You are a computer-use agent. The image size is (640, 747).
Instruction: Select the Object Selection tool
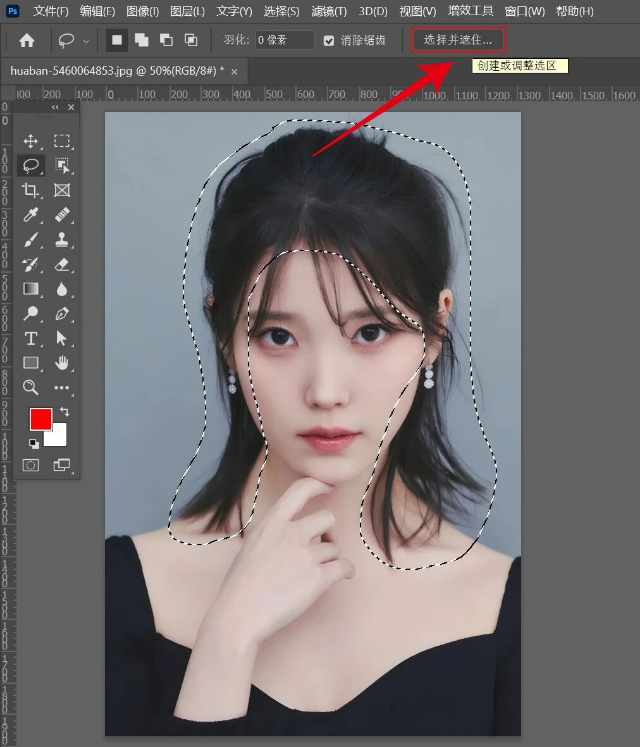62,166
